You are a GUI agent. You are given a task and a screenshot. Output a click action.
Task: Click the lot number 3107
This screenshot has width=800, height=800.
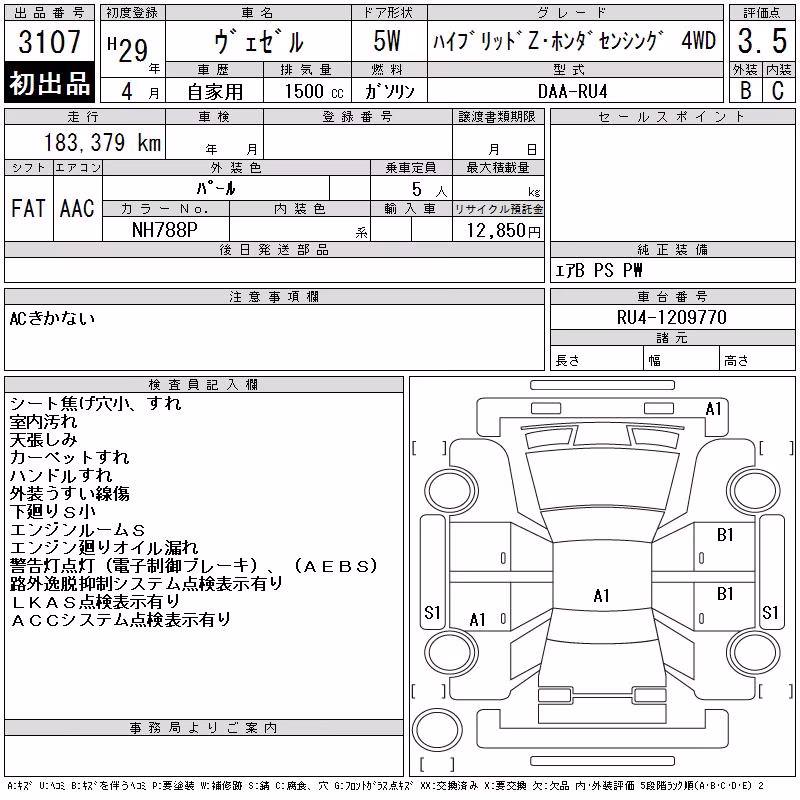[49, 41]
